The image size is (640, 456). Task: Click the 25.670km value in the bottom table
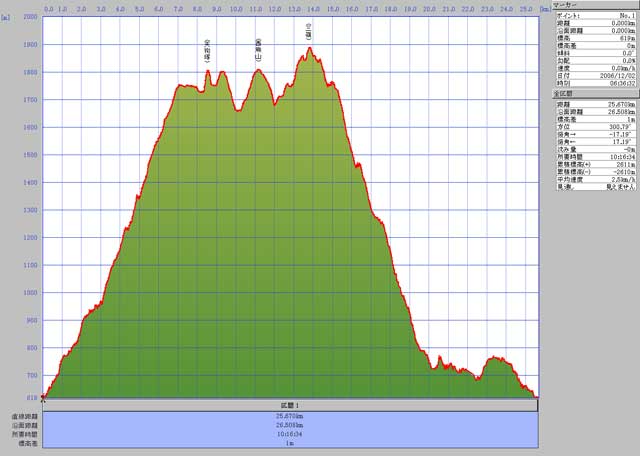[x=291, y=414]
